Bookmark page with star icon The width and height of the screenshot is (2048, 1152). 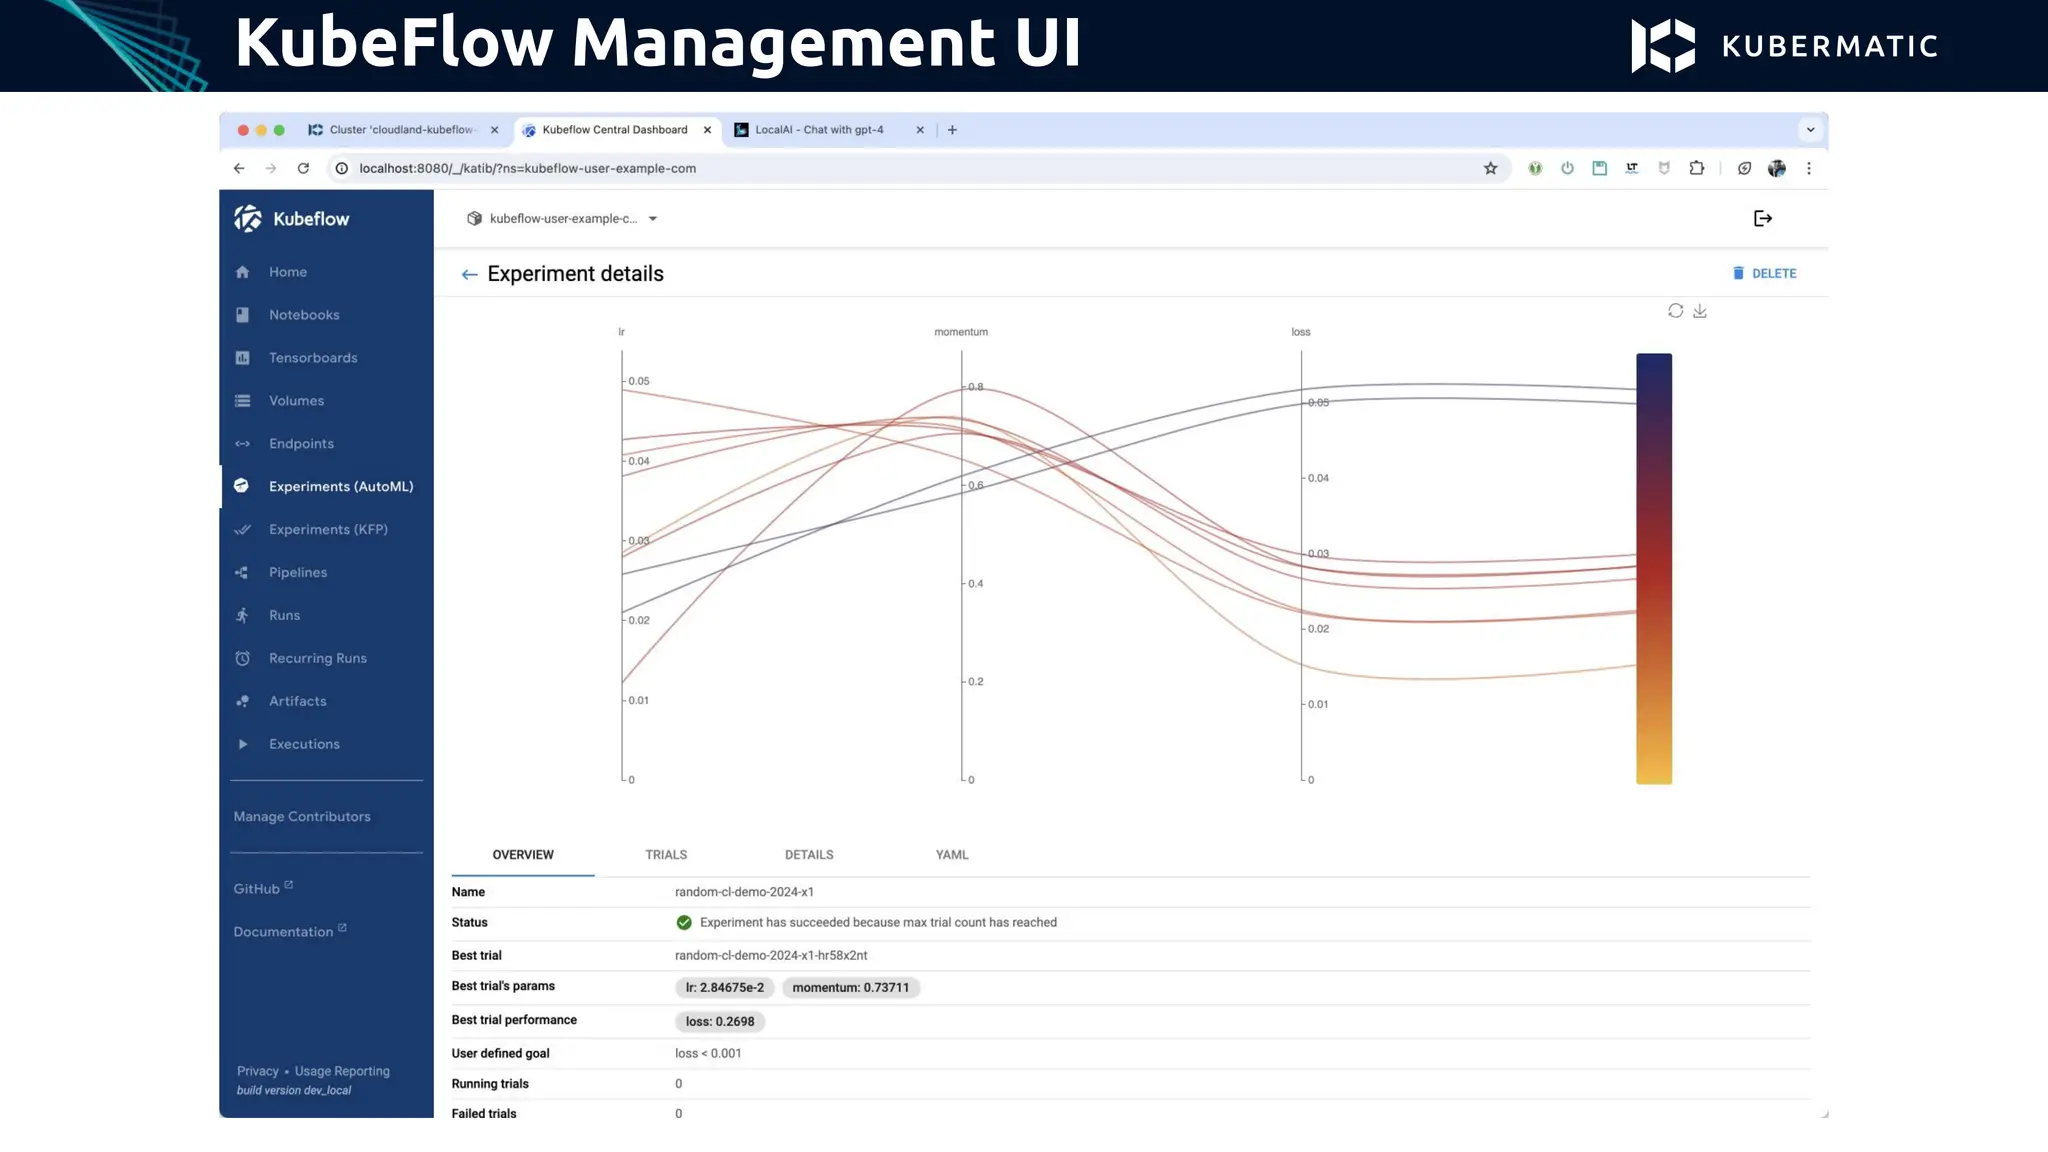[x=1490, y=169]
